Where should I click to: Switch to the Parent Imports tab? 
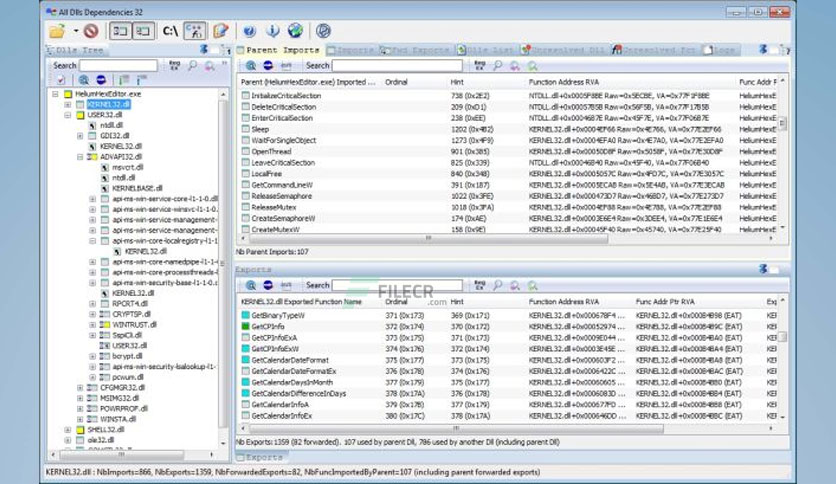click(x=278, y=50)
